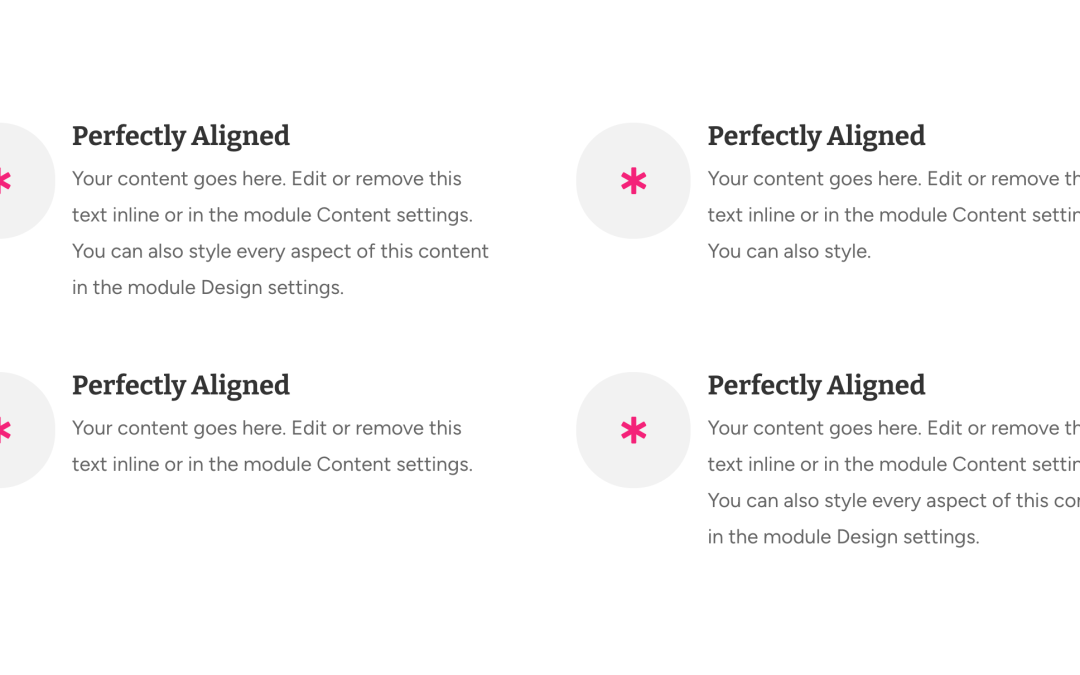Viewport: 1080px width, 675px height.
Task: Click "Your content goes here" line in the upper-right blurb
Action: pos(893,179)
